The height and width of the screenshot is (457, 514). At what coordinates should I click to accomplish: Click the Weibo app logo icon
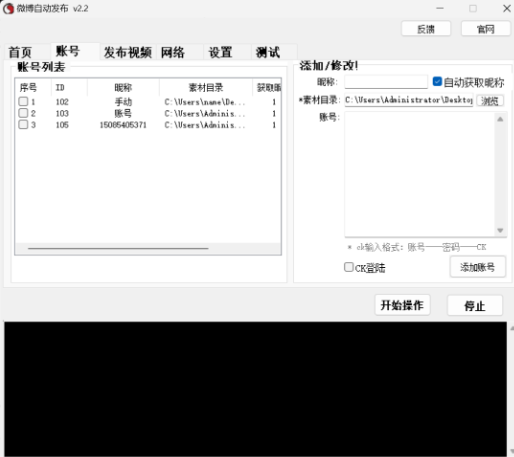click(x=8, y=8)
